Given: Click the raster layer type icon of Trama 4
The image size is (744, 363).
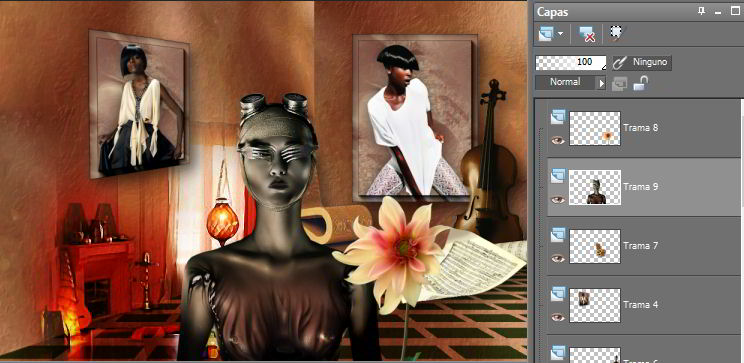Looking at the screenshot, I should click(x=558, y=294).
